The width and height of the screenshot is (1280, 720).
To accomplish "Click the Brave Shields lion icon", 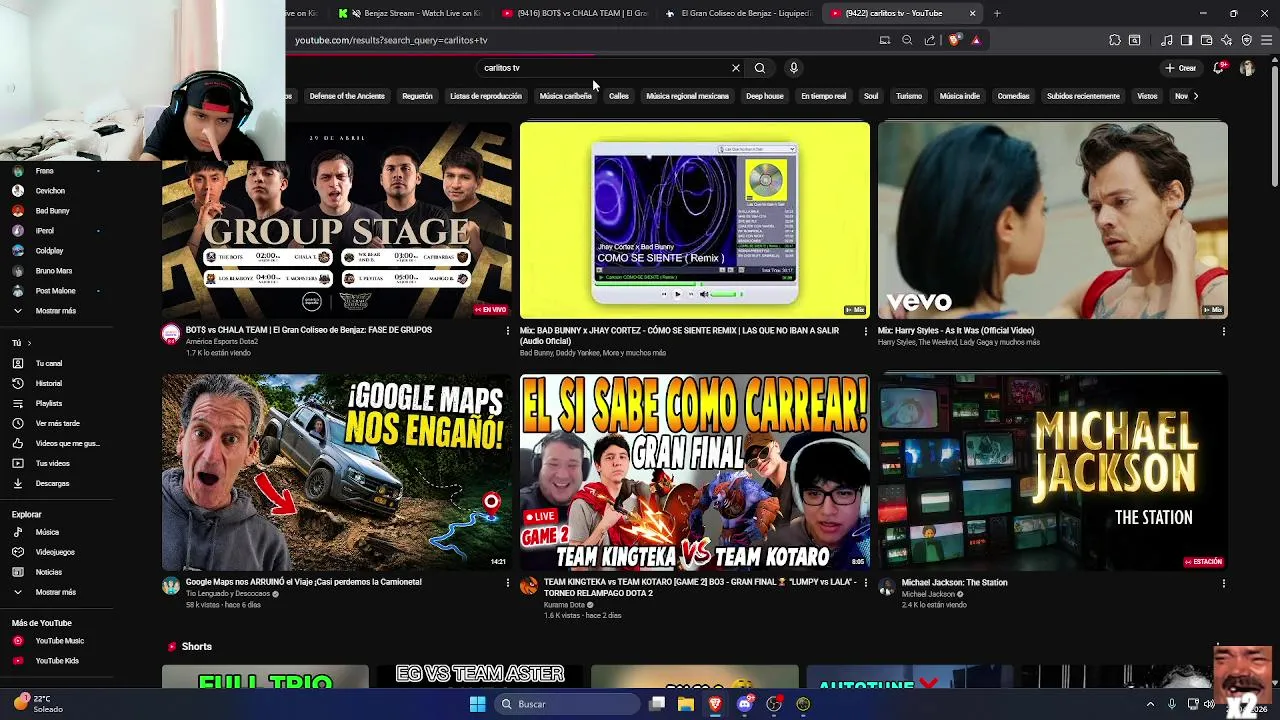I will pyautogui.click(x=955, y=40).
